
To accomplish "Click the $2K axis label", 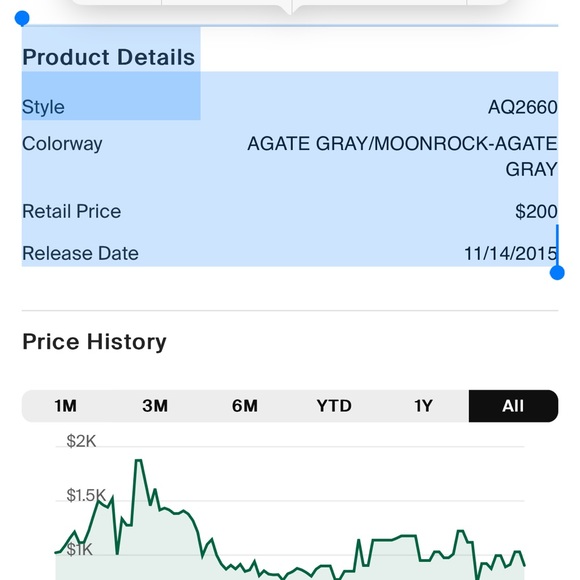I will [81, 441].
